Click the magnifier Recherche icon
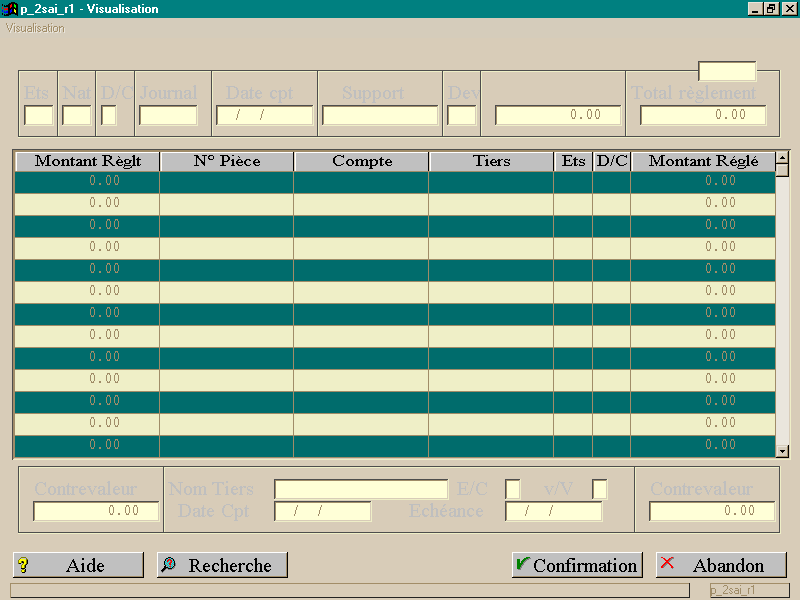Image resolution: width=800 pixels, height=600 pixels. tap(168, 564)
